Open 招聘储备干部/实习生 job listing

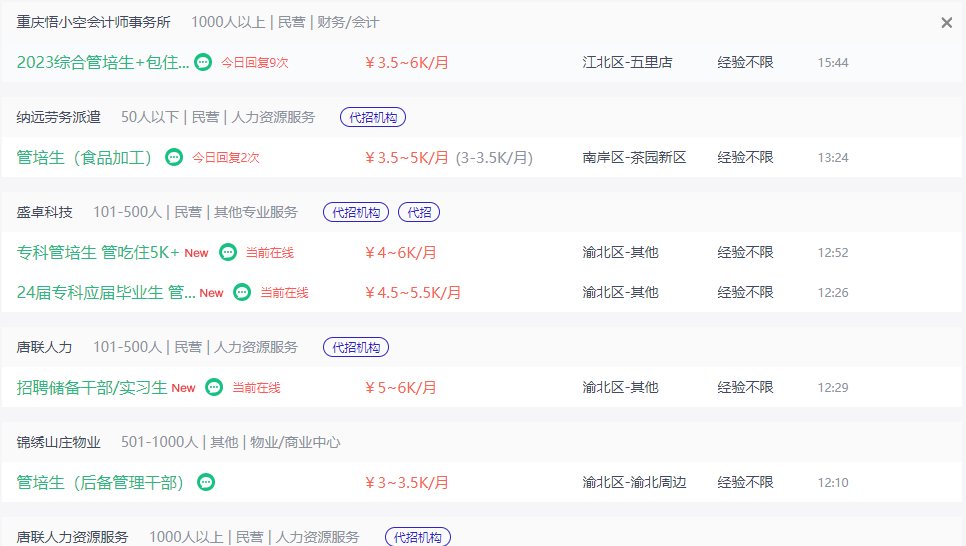point(92,387)
